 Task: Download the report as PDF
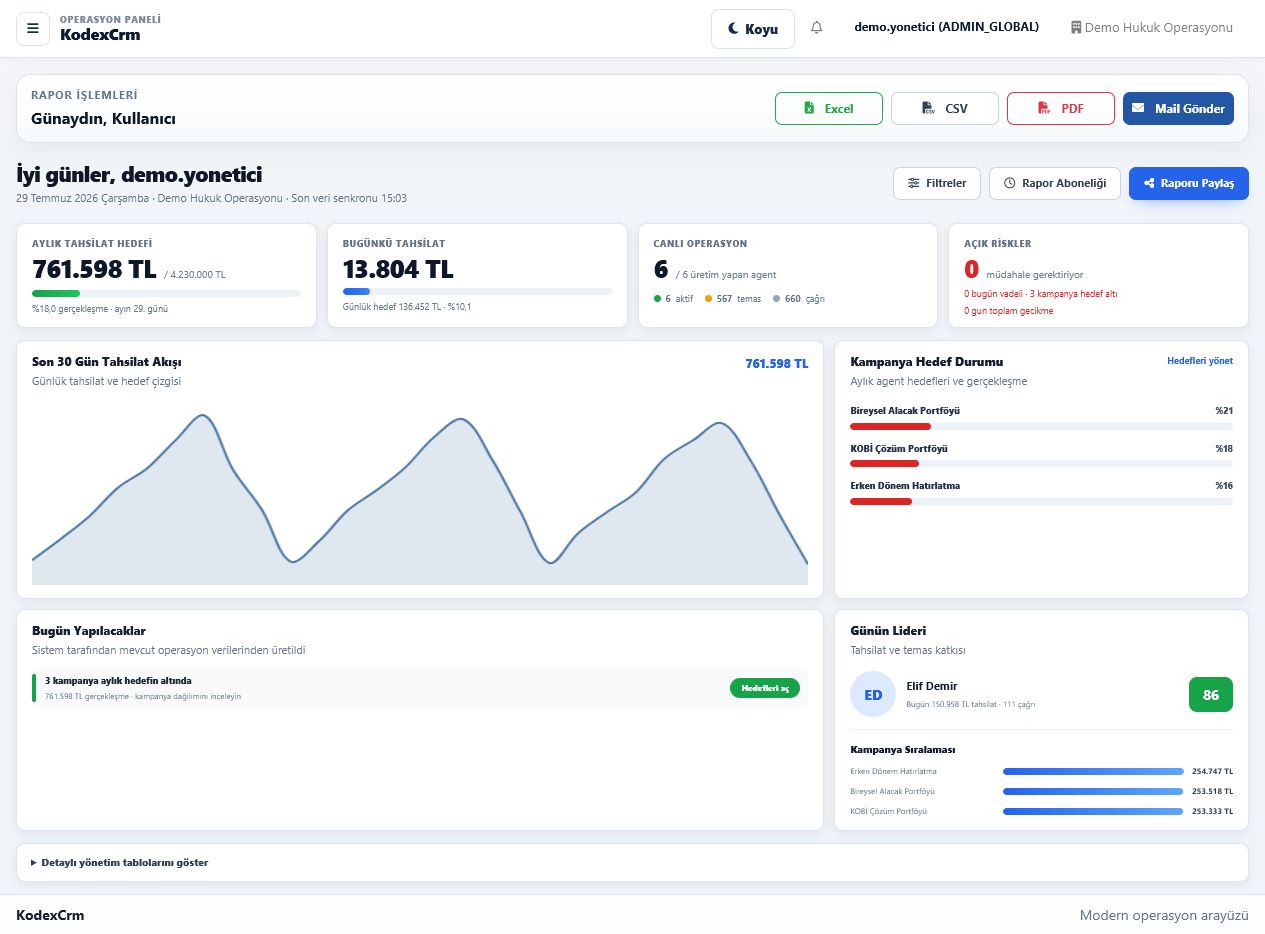point(1061,108)
